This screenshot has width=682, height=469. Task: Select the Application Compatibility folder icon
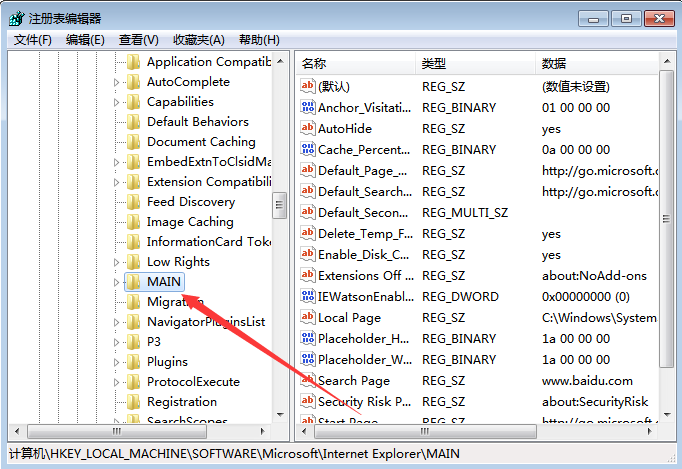134,62
